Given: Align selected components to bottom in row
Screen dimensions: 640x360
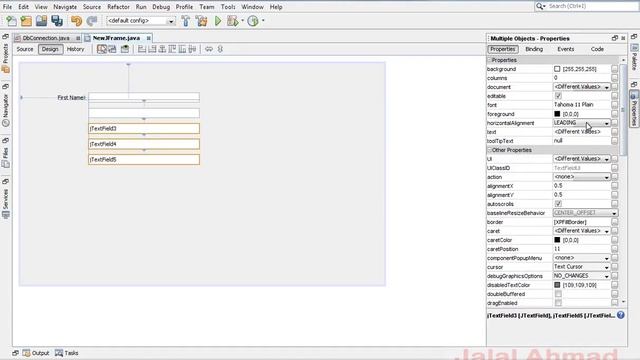Looking at the screenshot, I should click(182, 49).
